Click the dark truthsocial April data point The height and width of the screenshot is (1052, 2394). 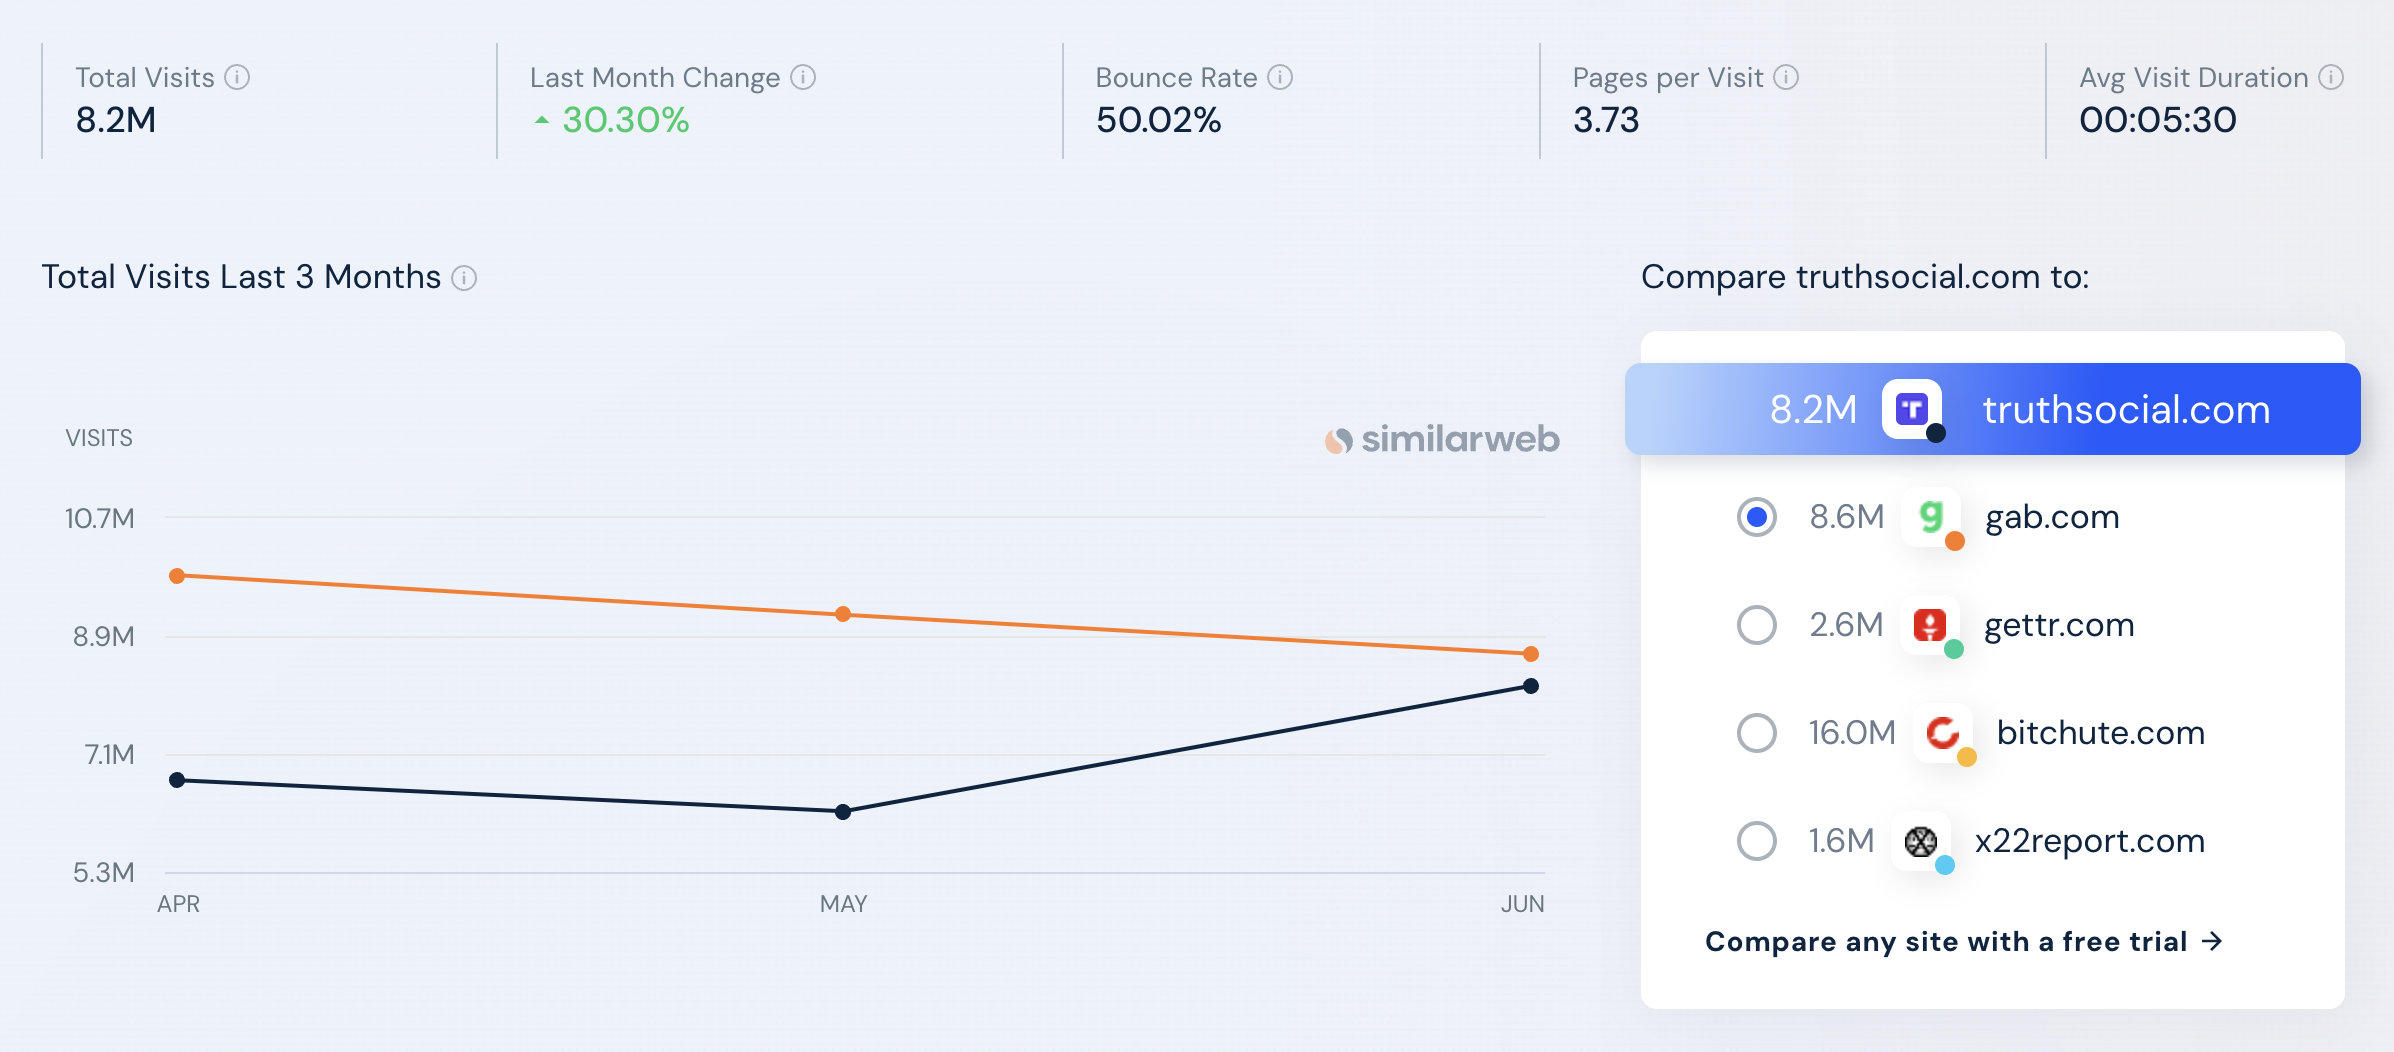[x=177, y=780]
